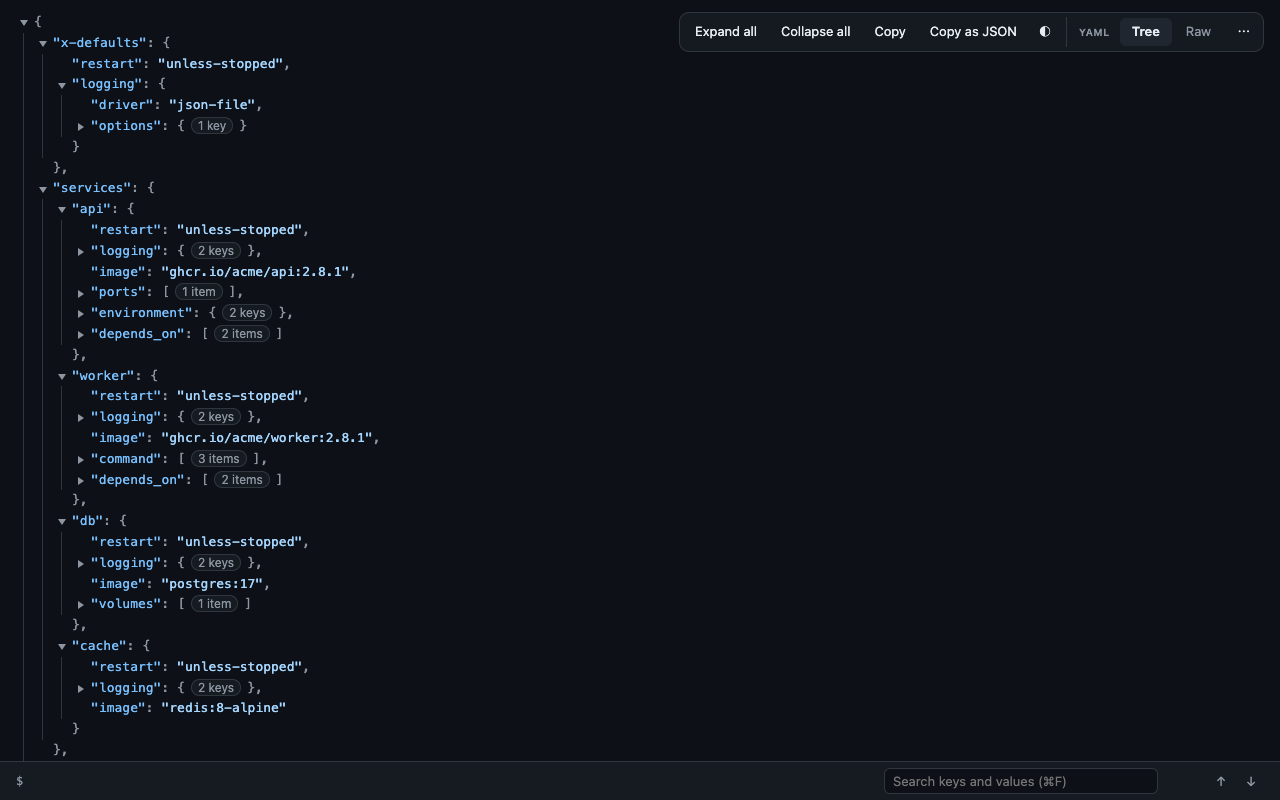Click the "driver" key
This screenshot has width=1280, height=800.
pos(121,104)
